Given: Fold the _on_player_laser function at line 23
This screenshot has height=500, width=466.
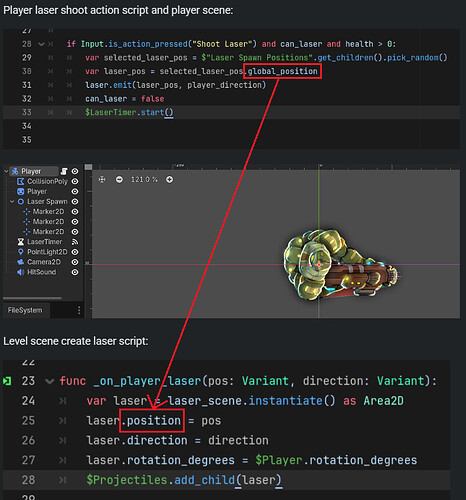Looking at the screenshot, I should pos(49,381).
